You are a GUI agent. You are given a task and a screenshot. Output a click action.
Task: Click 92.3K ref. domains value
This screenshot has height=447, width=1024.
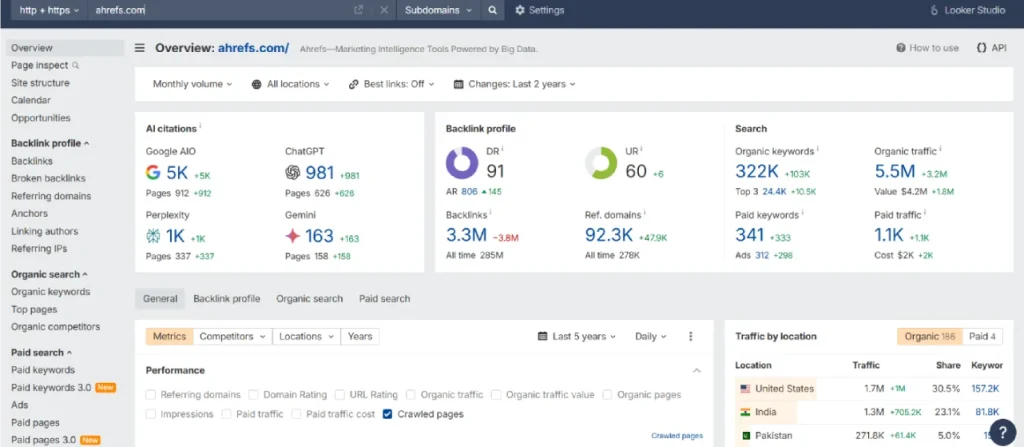tap(609, 235)
